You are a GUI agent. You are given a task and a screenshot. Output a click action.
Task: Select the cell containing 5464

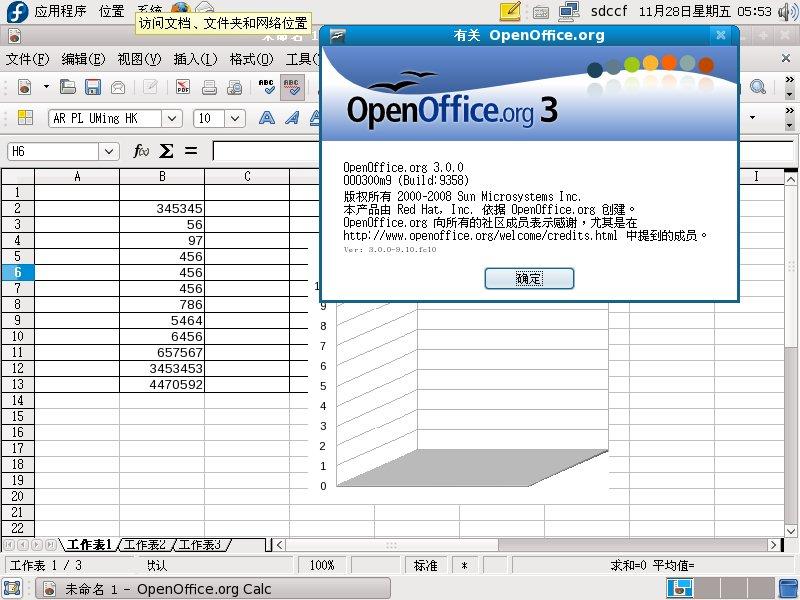(162, 320)
